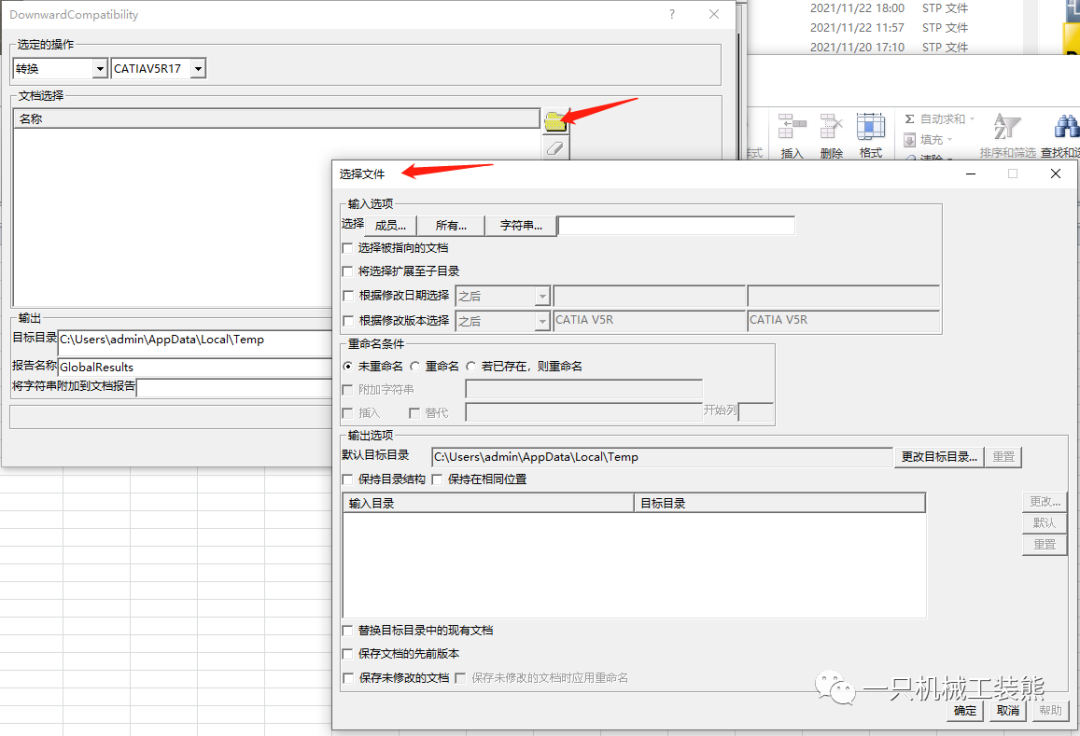Click the 成员... button
Screen dimensions: 1080x736
pyautogui.click(x=391, y=226)
